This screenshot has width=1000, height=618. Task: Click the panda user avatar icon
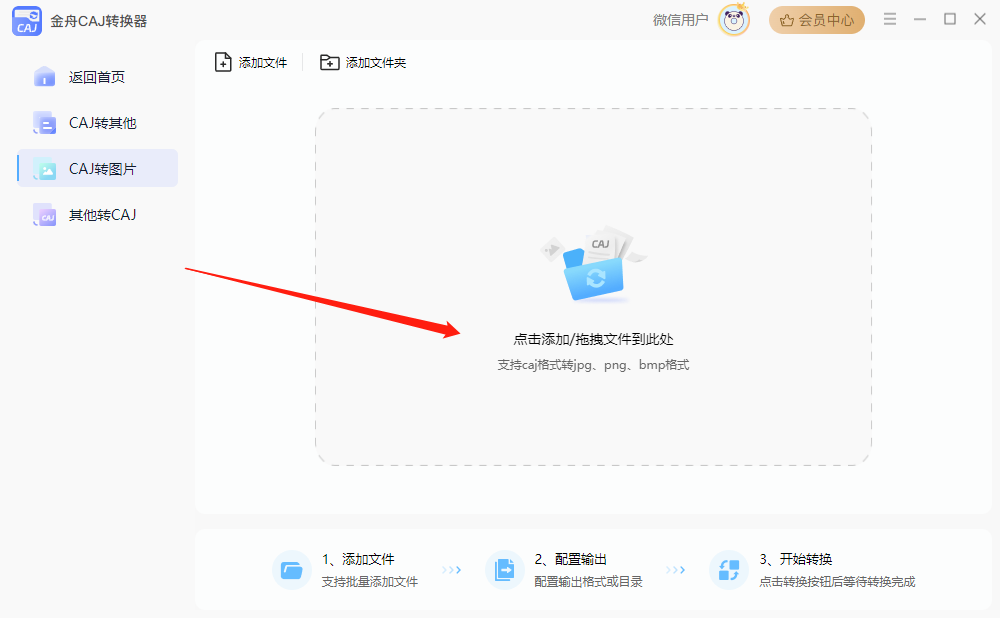(734, 20)
